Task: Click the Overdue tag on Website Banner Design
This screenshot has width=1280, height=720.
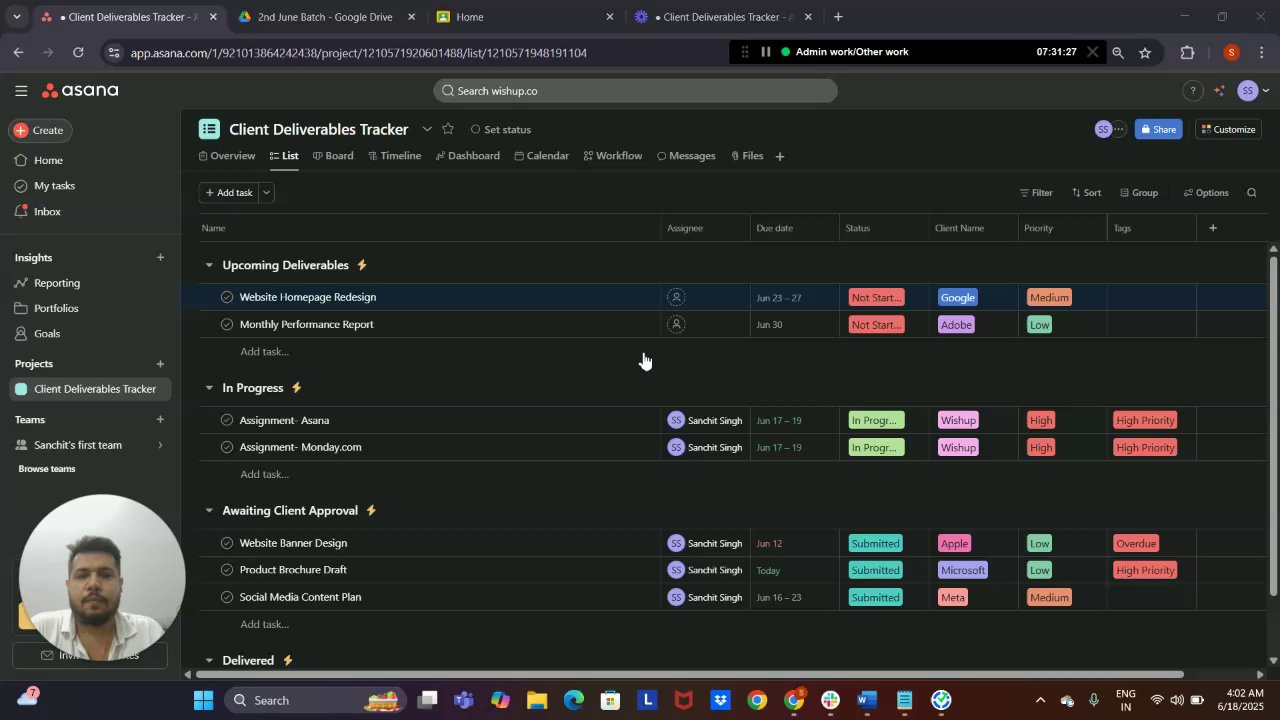Action: 1136,543
